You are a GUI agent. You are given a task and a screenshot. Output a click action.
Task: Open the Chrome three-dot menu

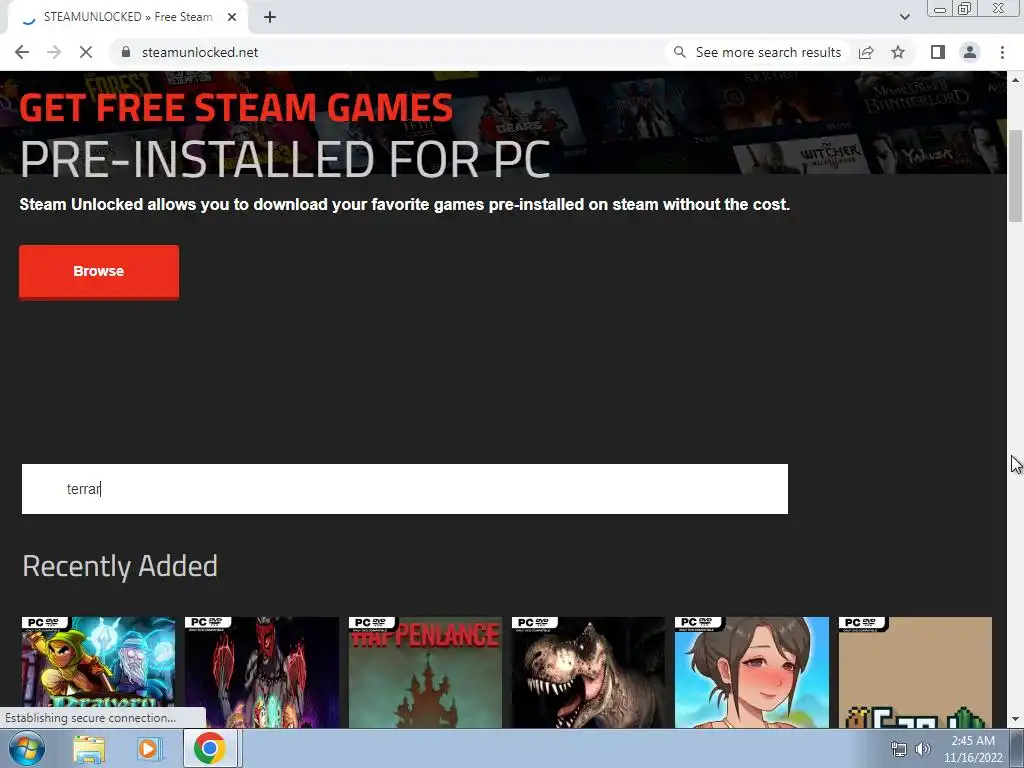click(1002, 52)
